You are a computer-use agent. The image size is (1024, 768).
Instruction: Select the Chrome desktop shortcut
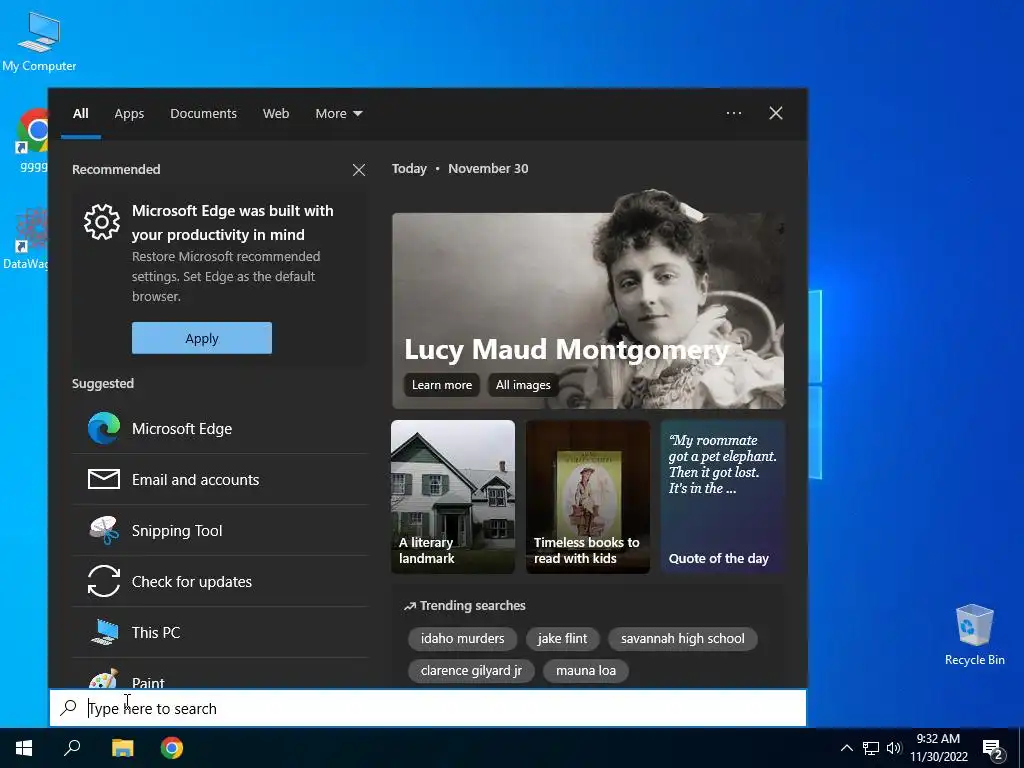(x=31, y=140)
